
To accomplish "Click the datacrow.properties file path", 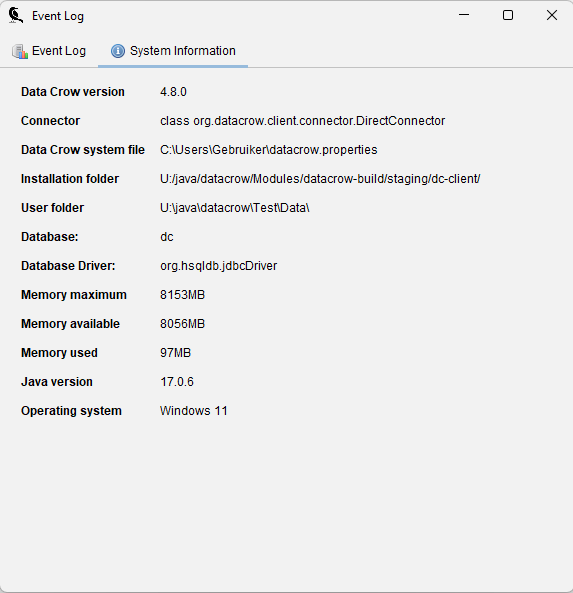I will point(269,150).
